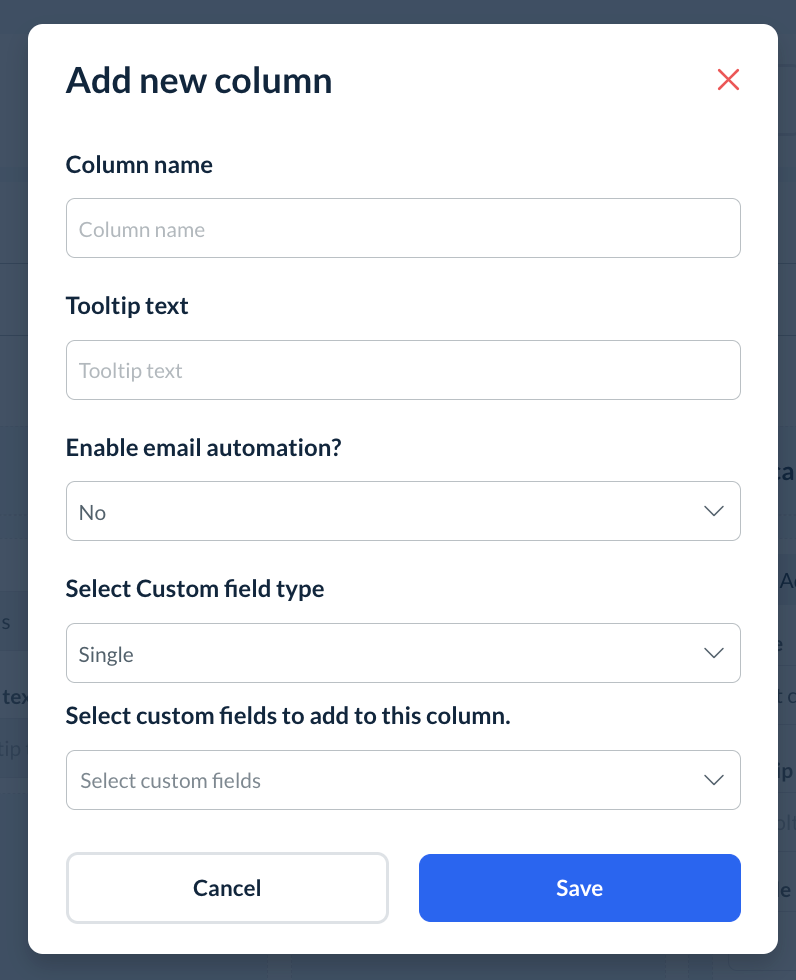
Task: Click the "Tooltip text" field label
Action: pos(127,306)
